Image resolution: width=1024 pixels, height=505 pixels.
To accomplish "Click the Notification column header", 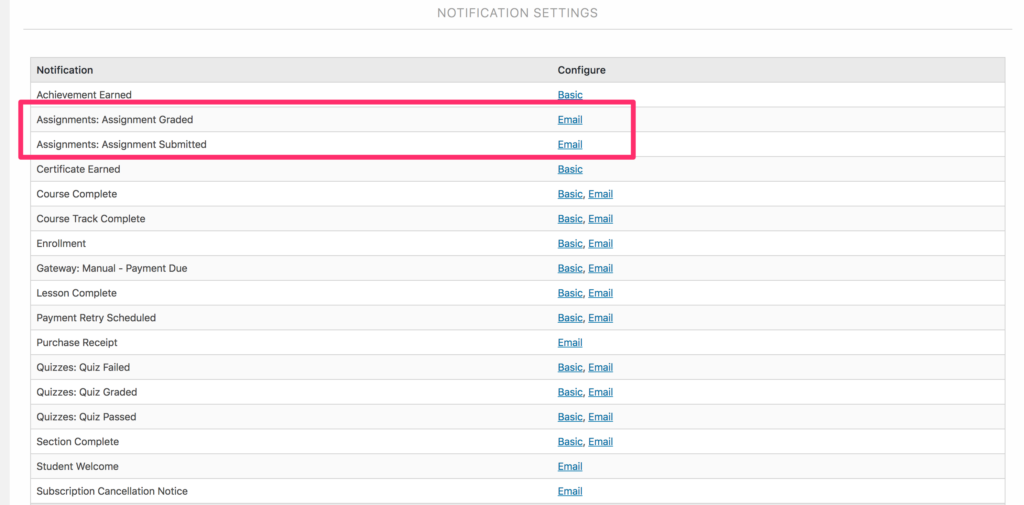I will pyautogui.click(x=65, y=70).
